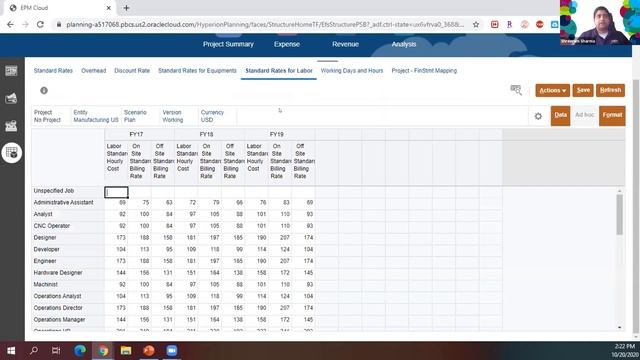Switch to Standard Rates for Equipments tab
The width and height of the screenshot is (640, 360).
point(197,71)
